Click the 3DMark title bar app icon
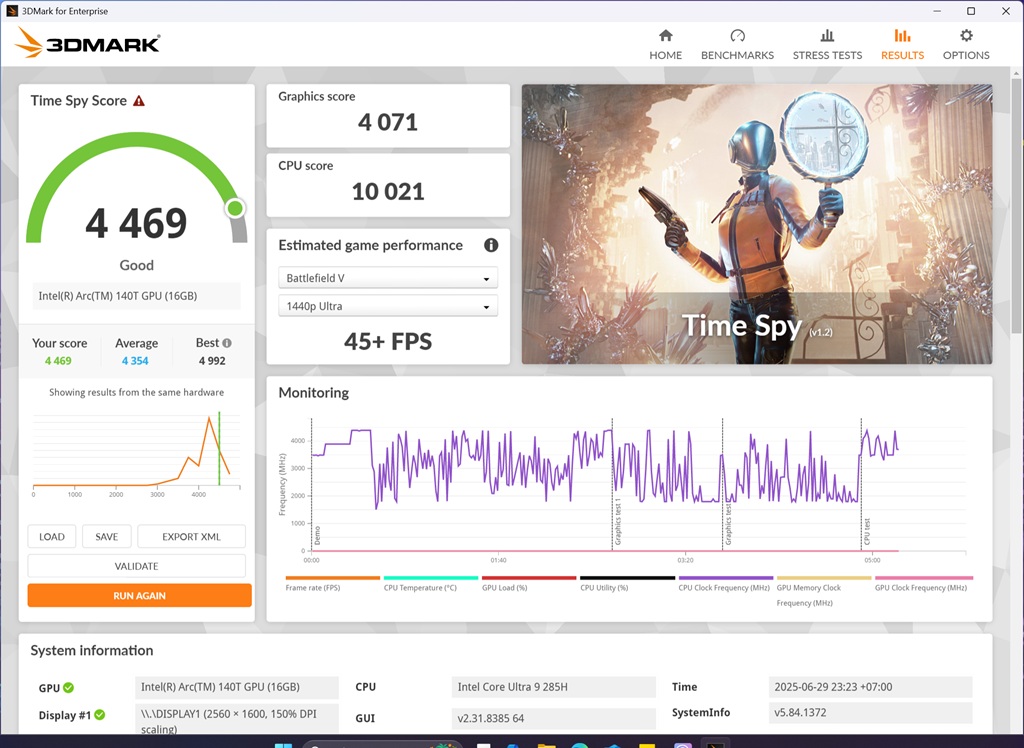 pos(12,11)
